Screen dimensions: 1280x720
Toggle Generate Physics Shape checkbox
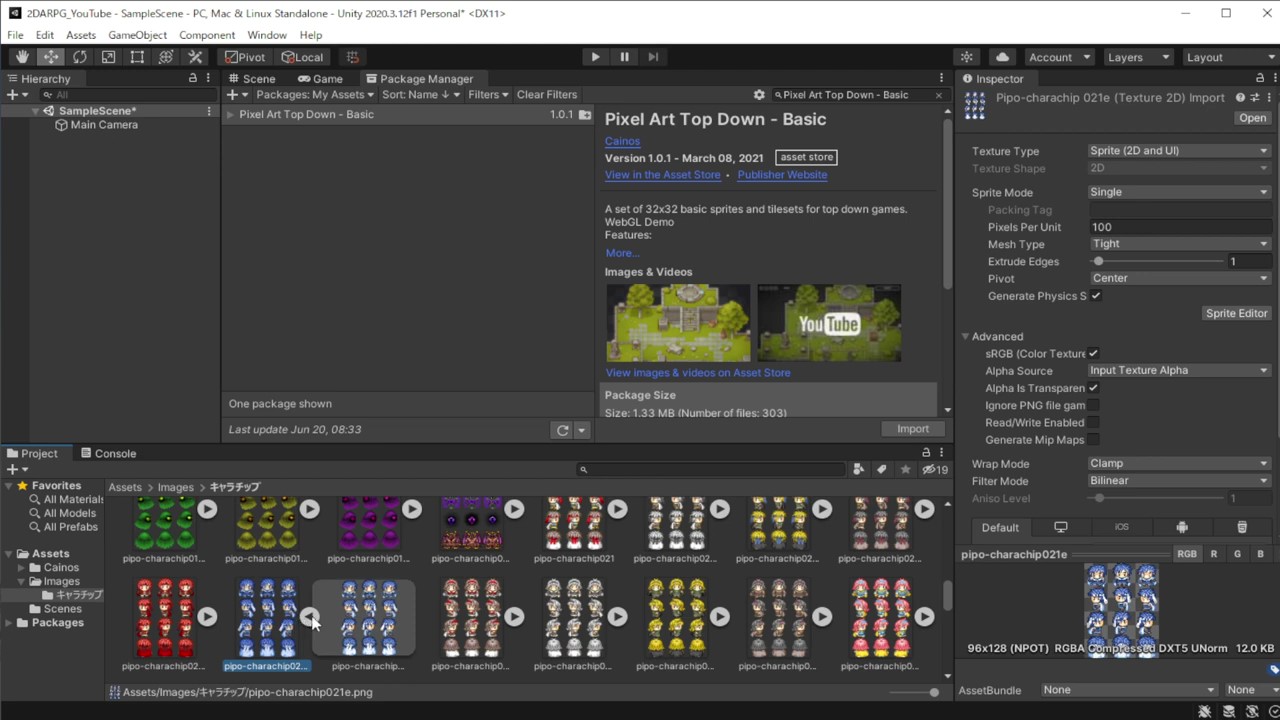(x=1096, y=296)
